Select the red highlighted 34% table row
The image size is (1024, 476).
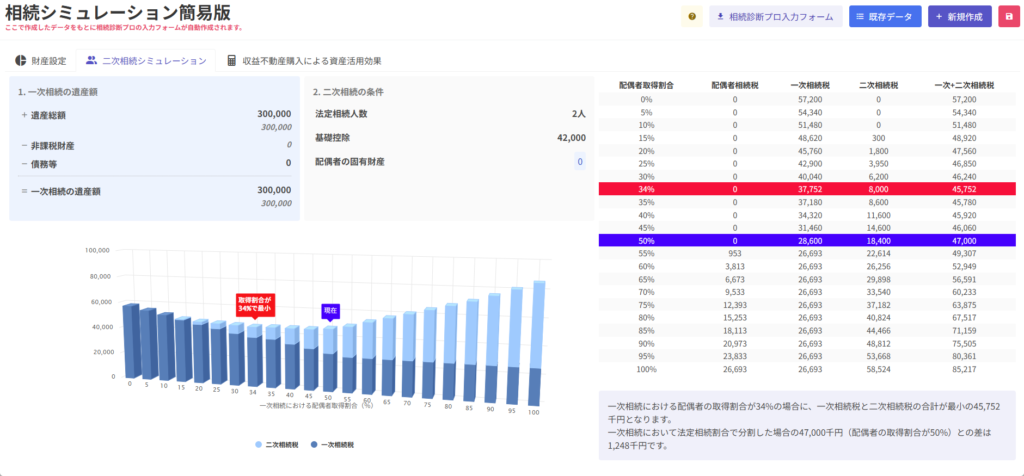(x=806, y=188)
